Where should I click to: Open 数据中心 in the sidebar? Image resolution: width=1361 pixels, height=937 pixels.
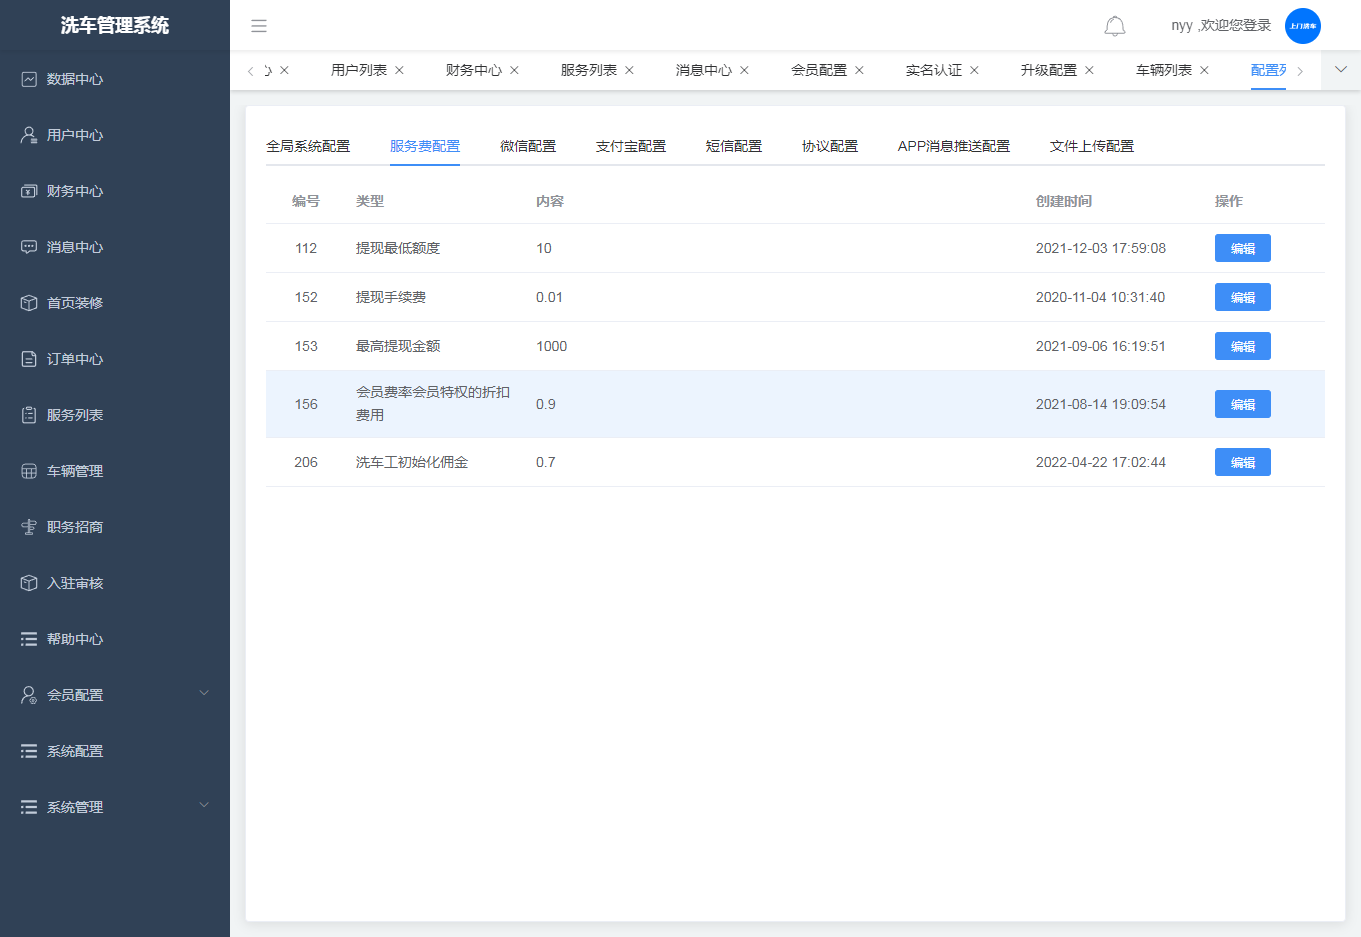[x=75, y=79]
